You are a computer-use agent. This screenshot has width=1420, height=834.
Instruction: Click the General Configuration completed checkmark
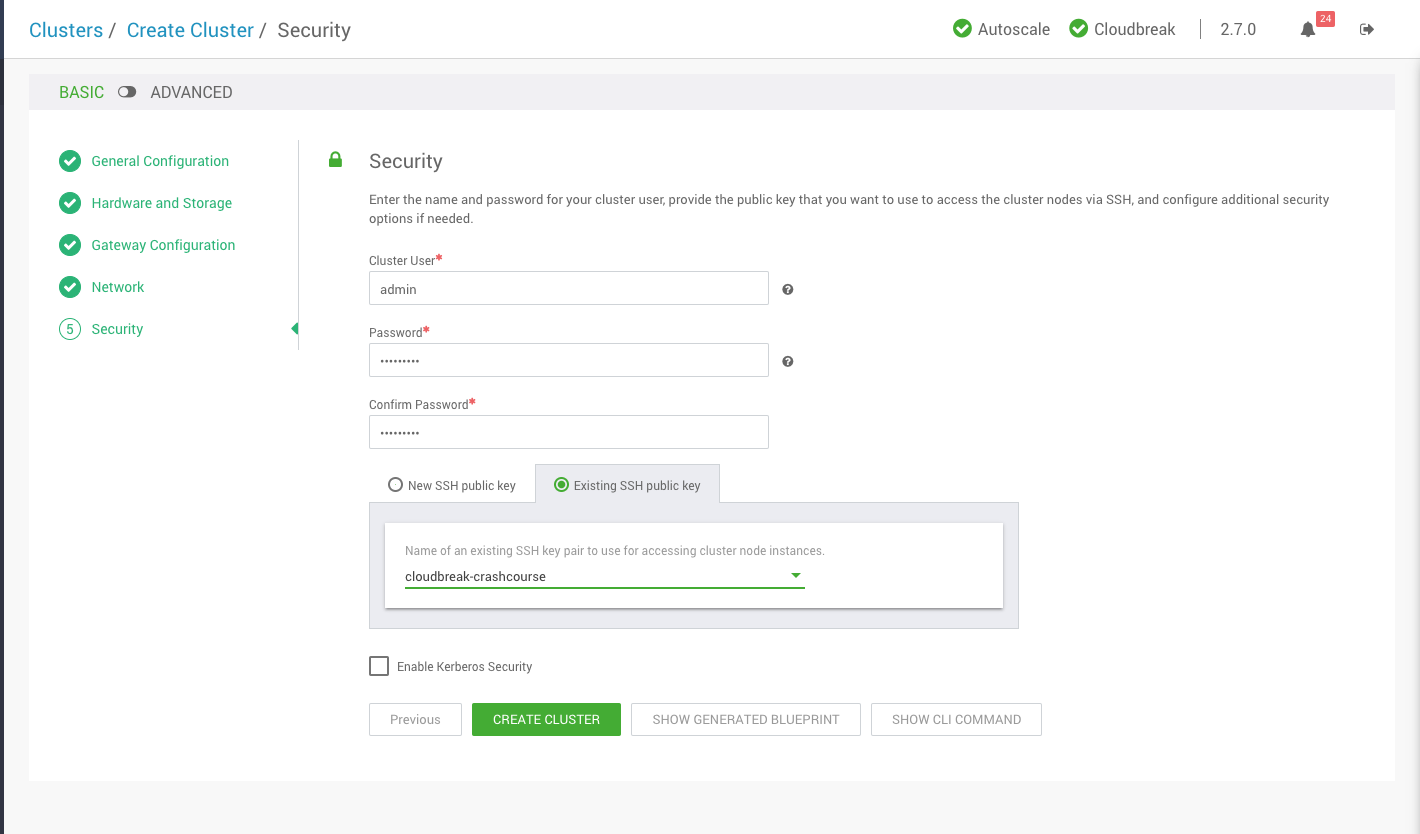click(x=70, y=161)
